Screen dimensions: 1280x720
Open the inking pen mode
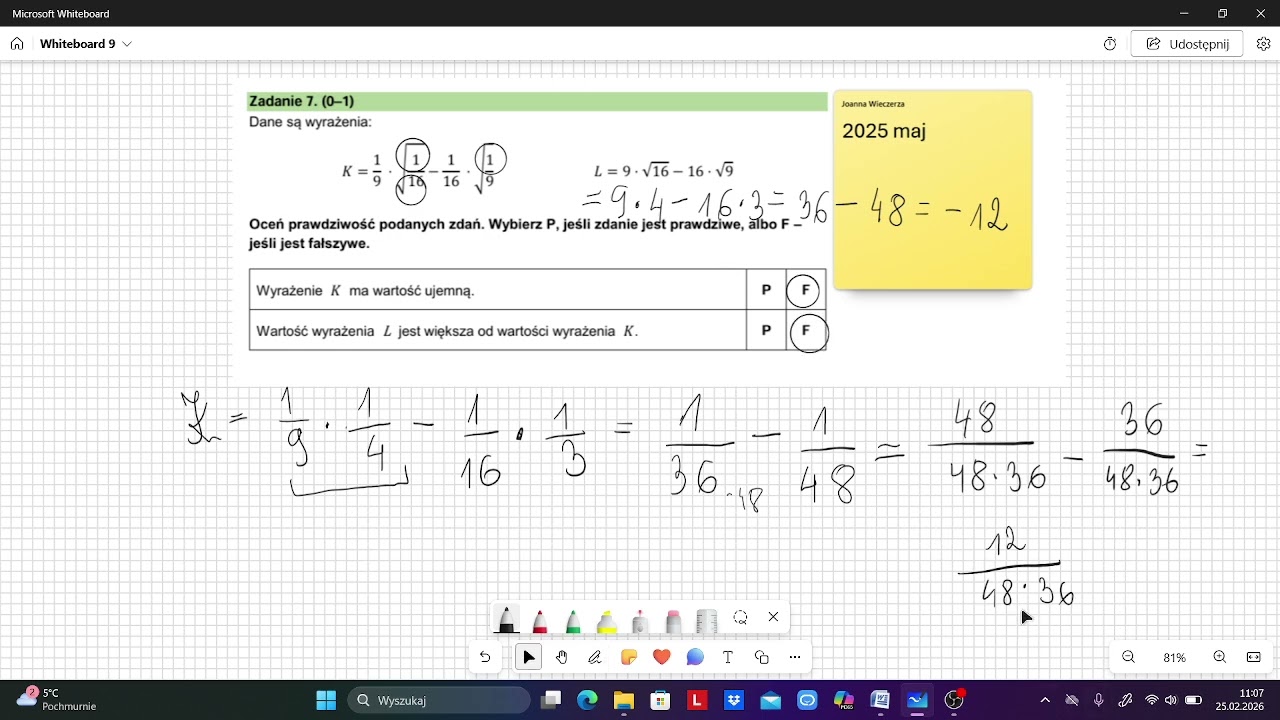tap(595, 657)
